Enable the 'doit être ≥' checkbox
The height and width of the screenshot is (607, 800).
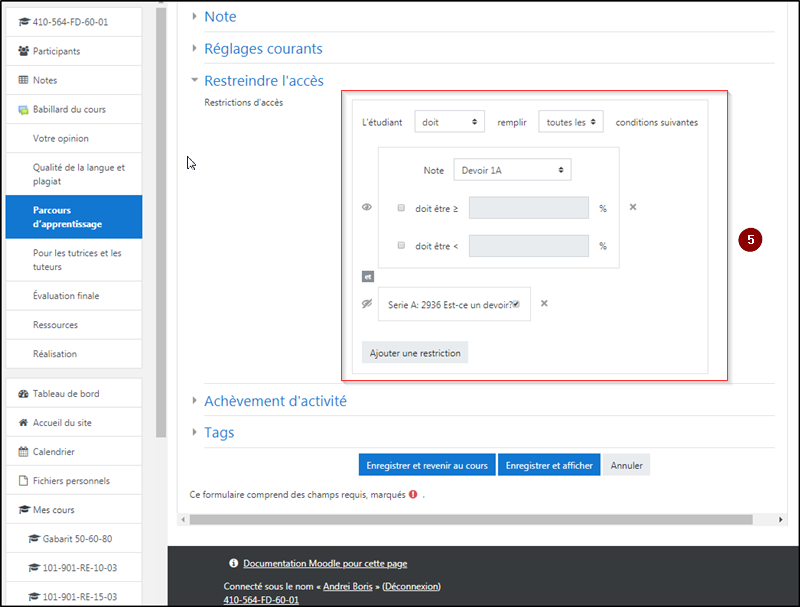pos(401,208)
